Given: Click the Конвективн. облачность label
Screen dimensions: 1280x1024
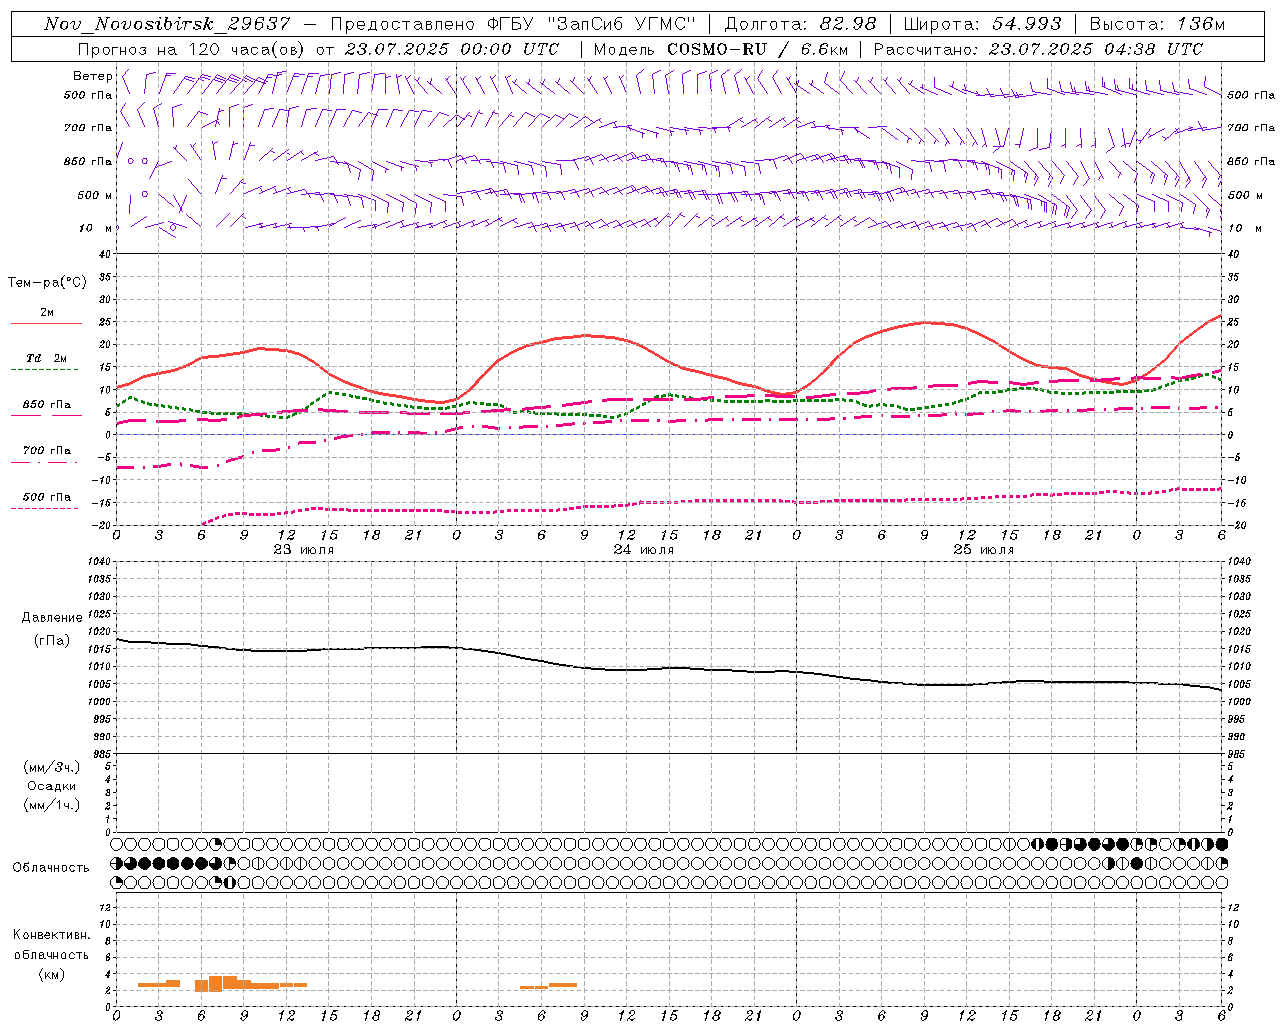Looking at the screenshot, I should click(x=51, y=945).
